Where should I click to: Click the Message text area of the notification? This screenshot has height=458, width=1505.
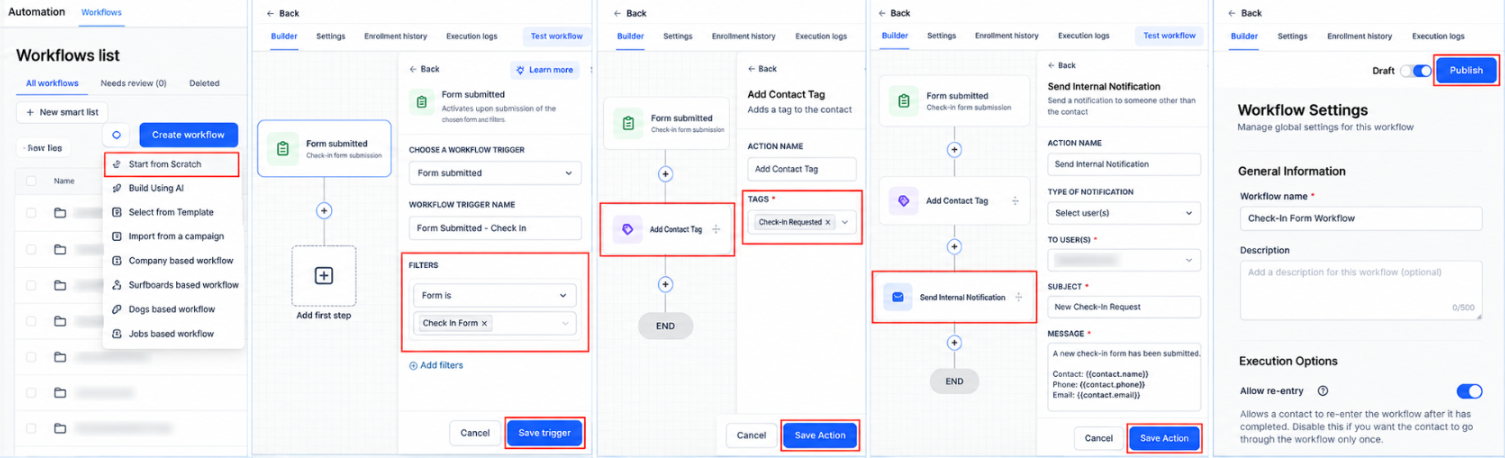pos(1124,377)
